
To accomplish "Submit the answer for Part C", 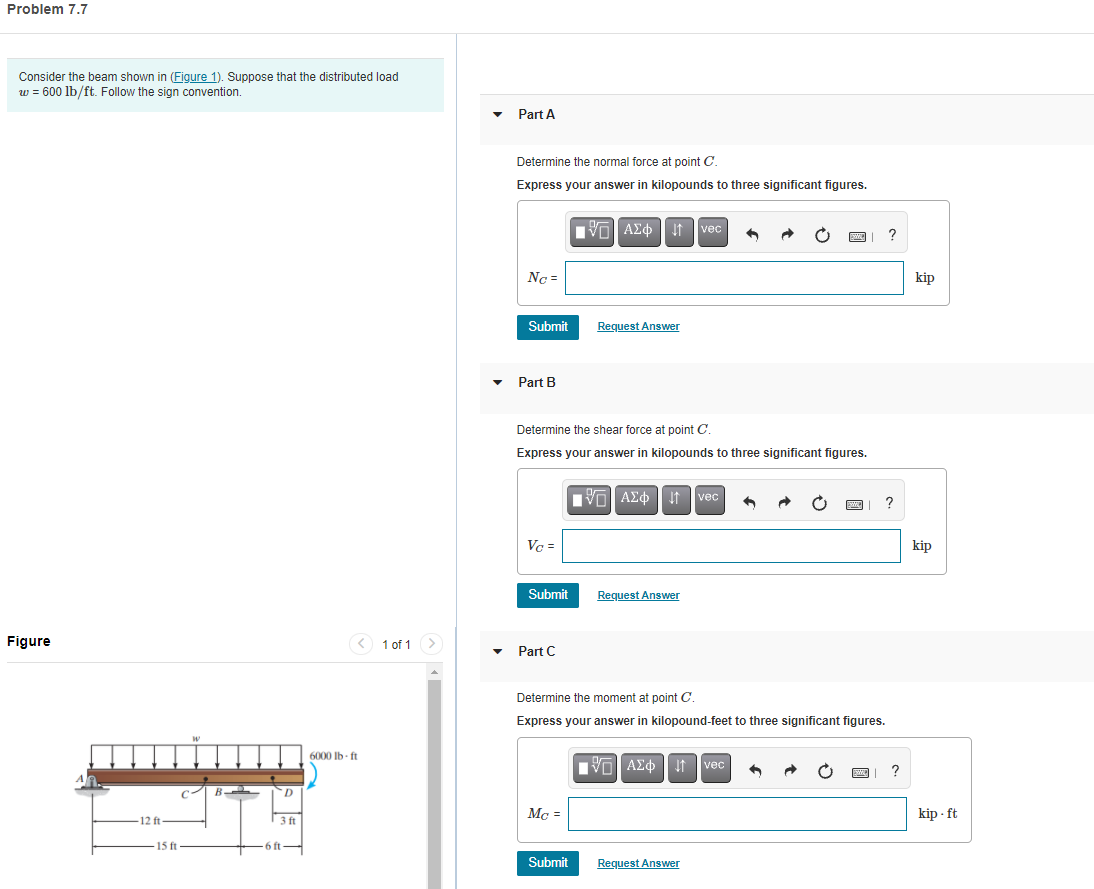I will point(547,862).
